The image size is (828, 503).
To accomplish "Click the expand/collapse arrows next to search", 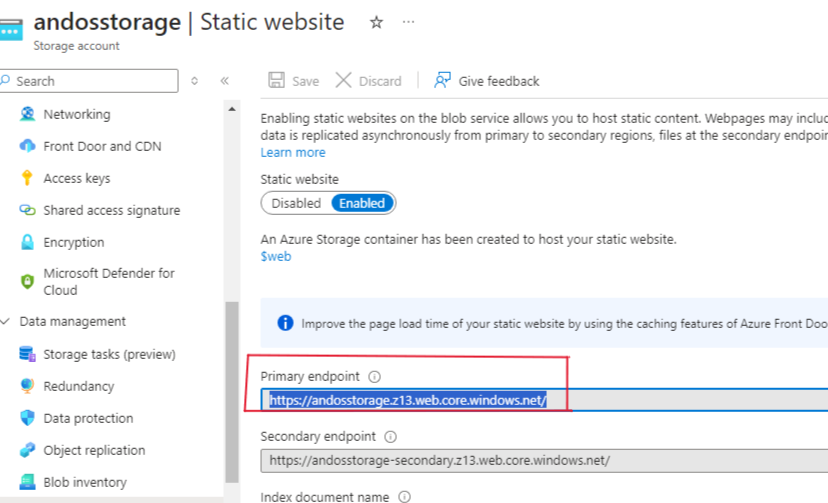I will click(194, 81).
